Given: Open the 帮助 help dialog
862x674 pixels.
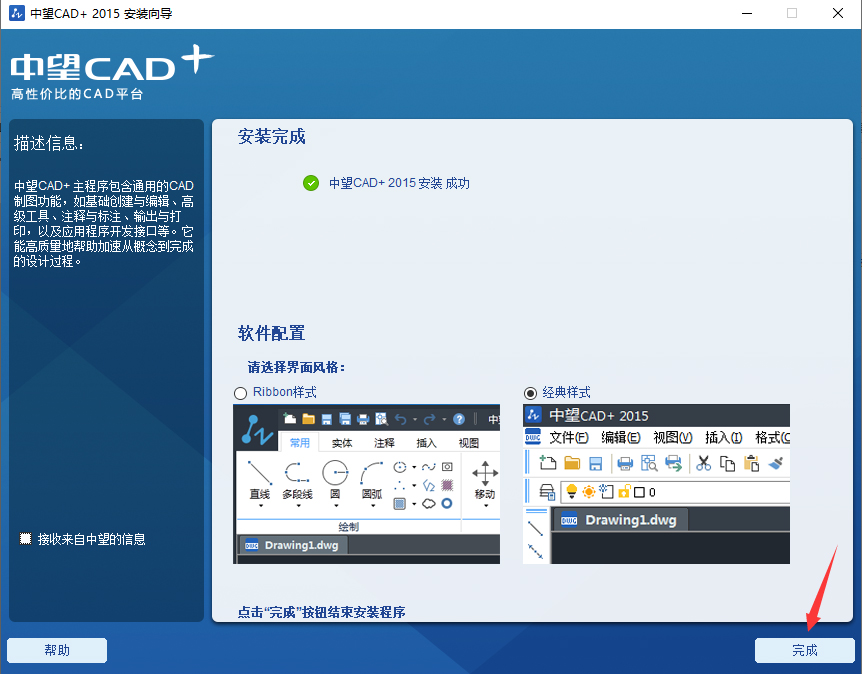Looking at the screenshot, I should [x=56, y=650].
